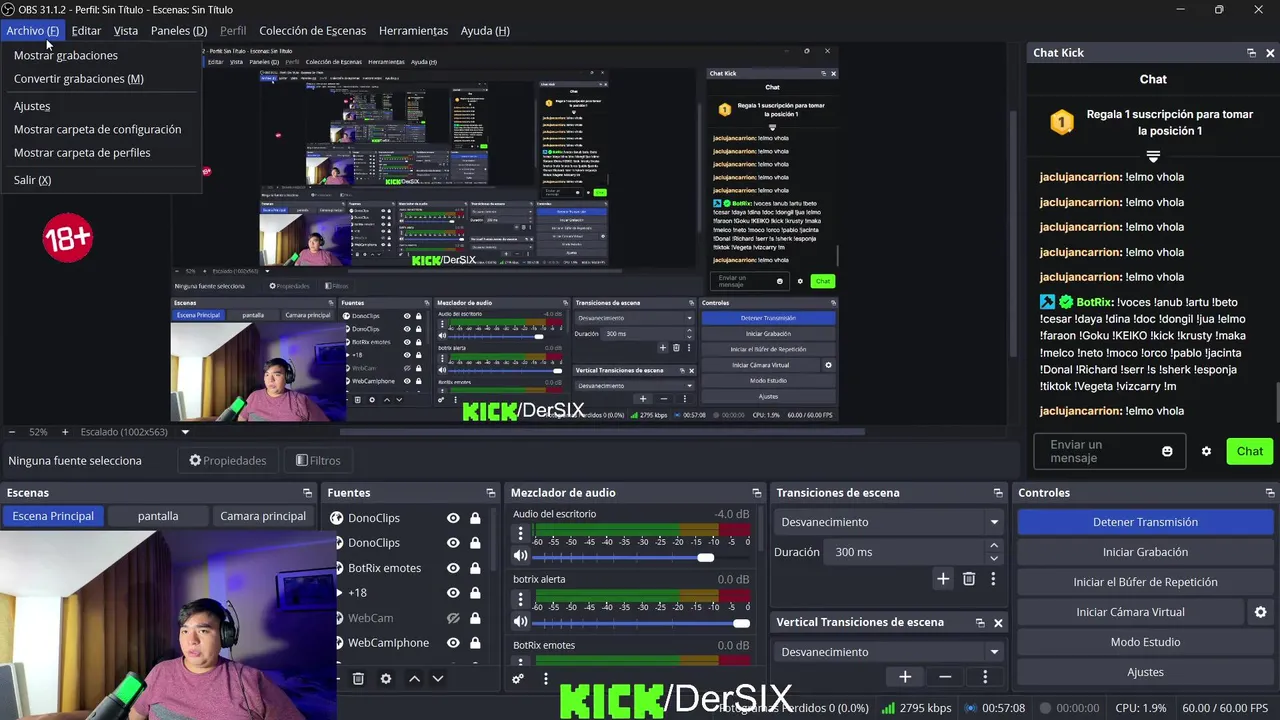Viewport: 1280px width, 720px height.
Task: Undock the Fuentes panel
Action: pyautogui.click(x=491, y=493)
